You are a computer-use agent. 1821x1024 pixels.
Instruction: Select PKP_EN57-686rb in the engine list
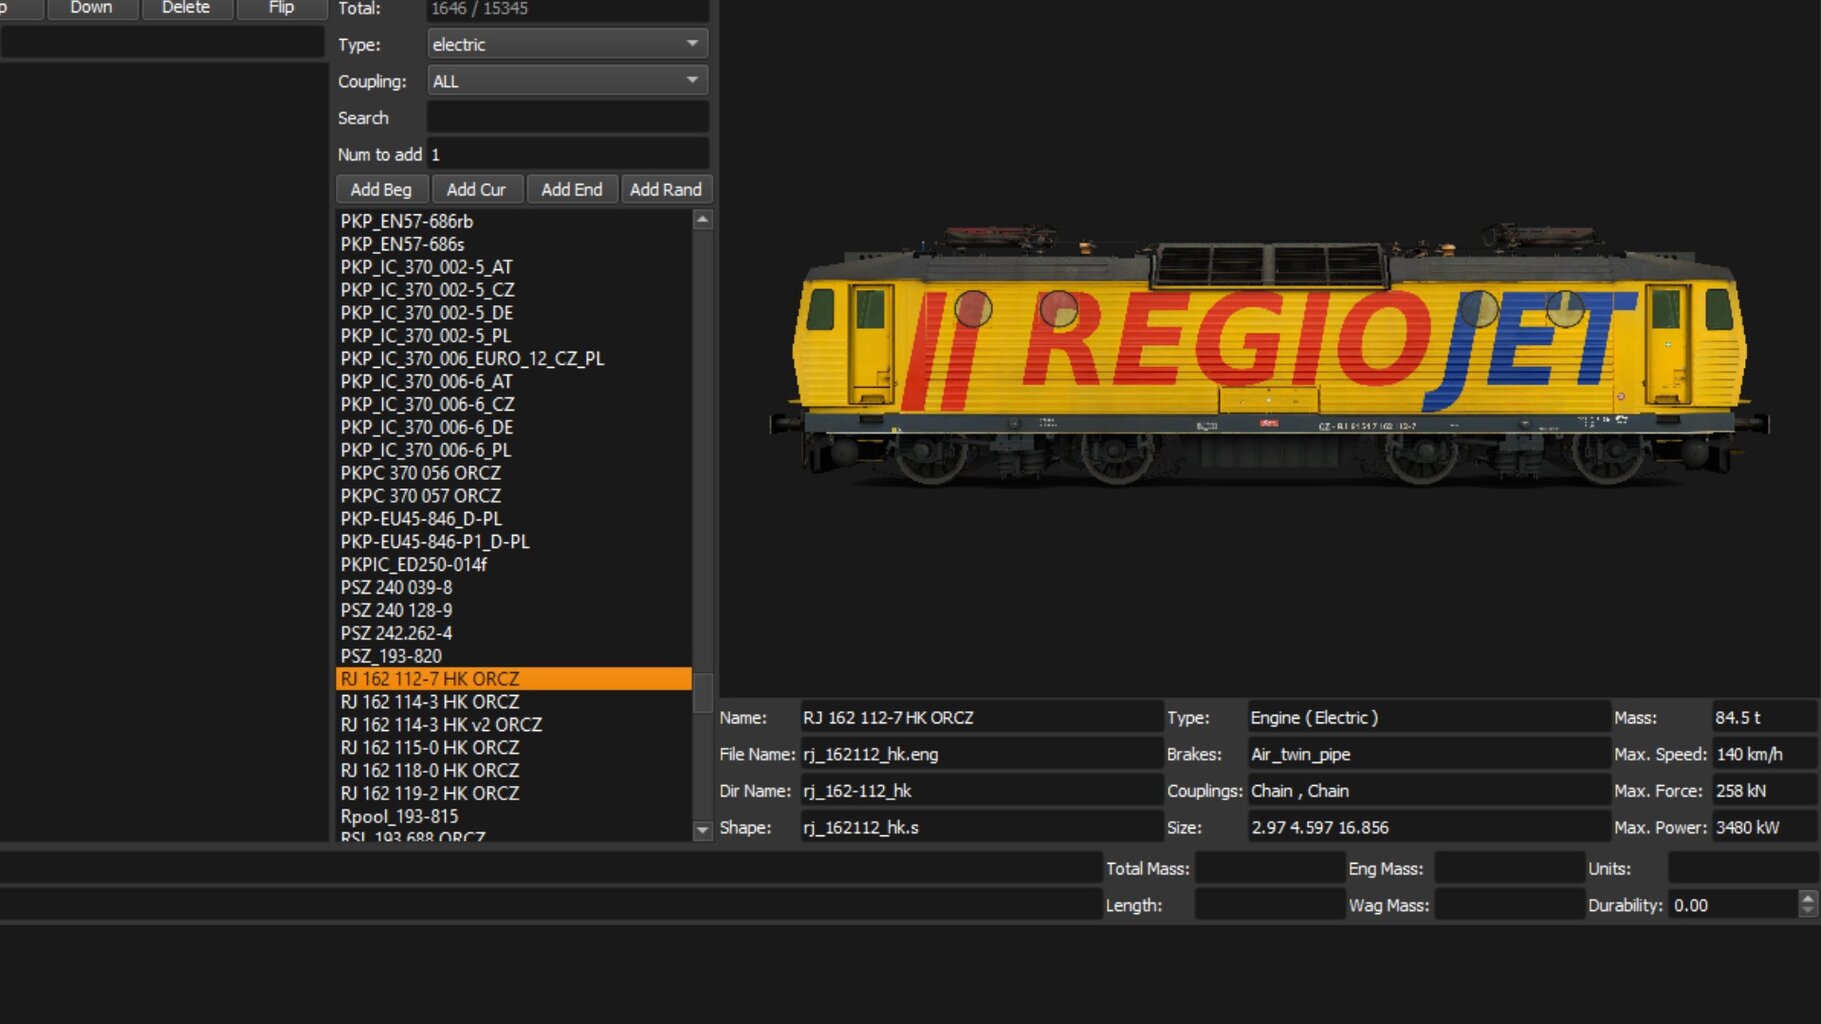(406, 221)
